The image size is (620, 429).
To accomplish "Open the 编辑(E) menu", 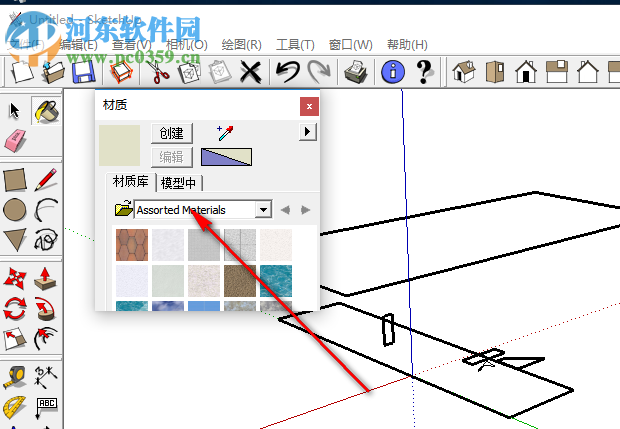I will click(78, 45).
